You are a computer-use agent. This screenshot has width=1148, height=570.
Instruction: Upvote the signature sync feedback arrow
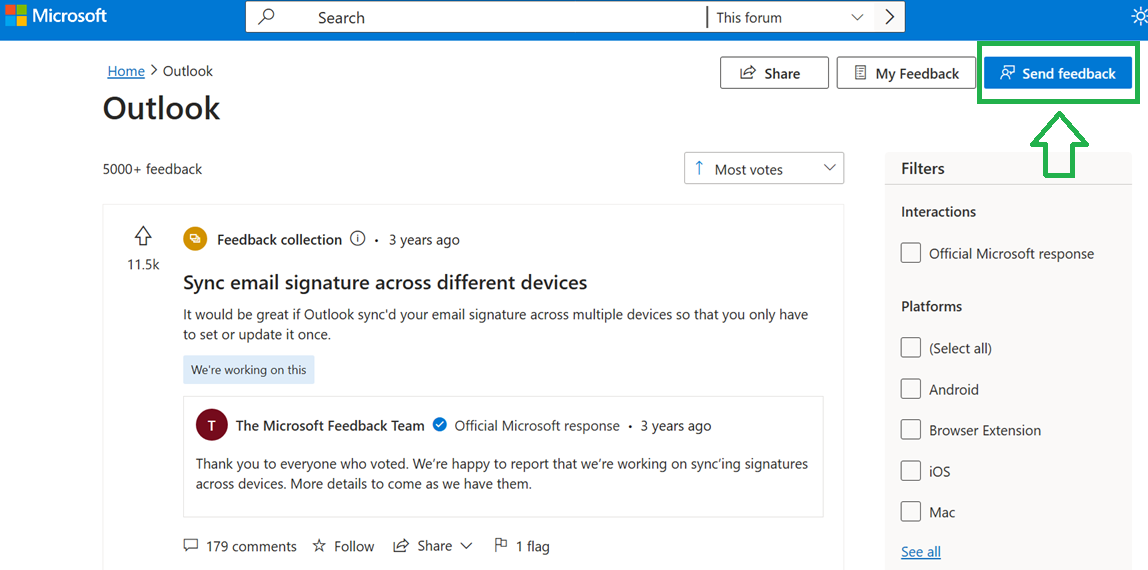click(x=143, y=236)
